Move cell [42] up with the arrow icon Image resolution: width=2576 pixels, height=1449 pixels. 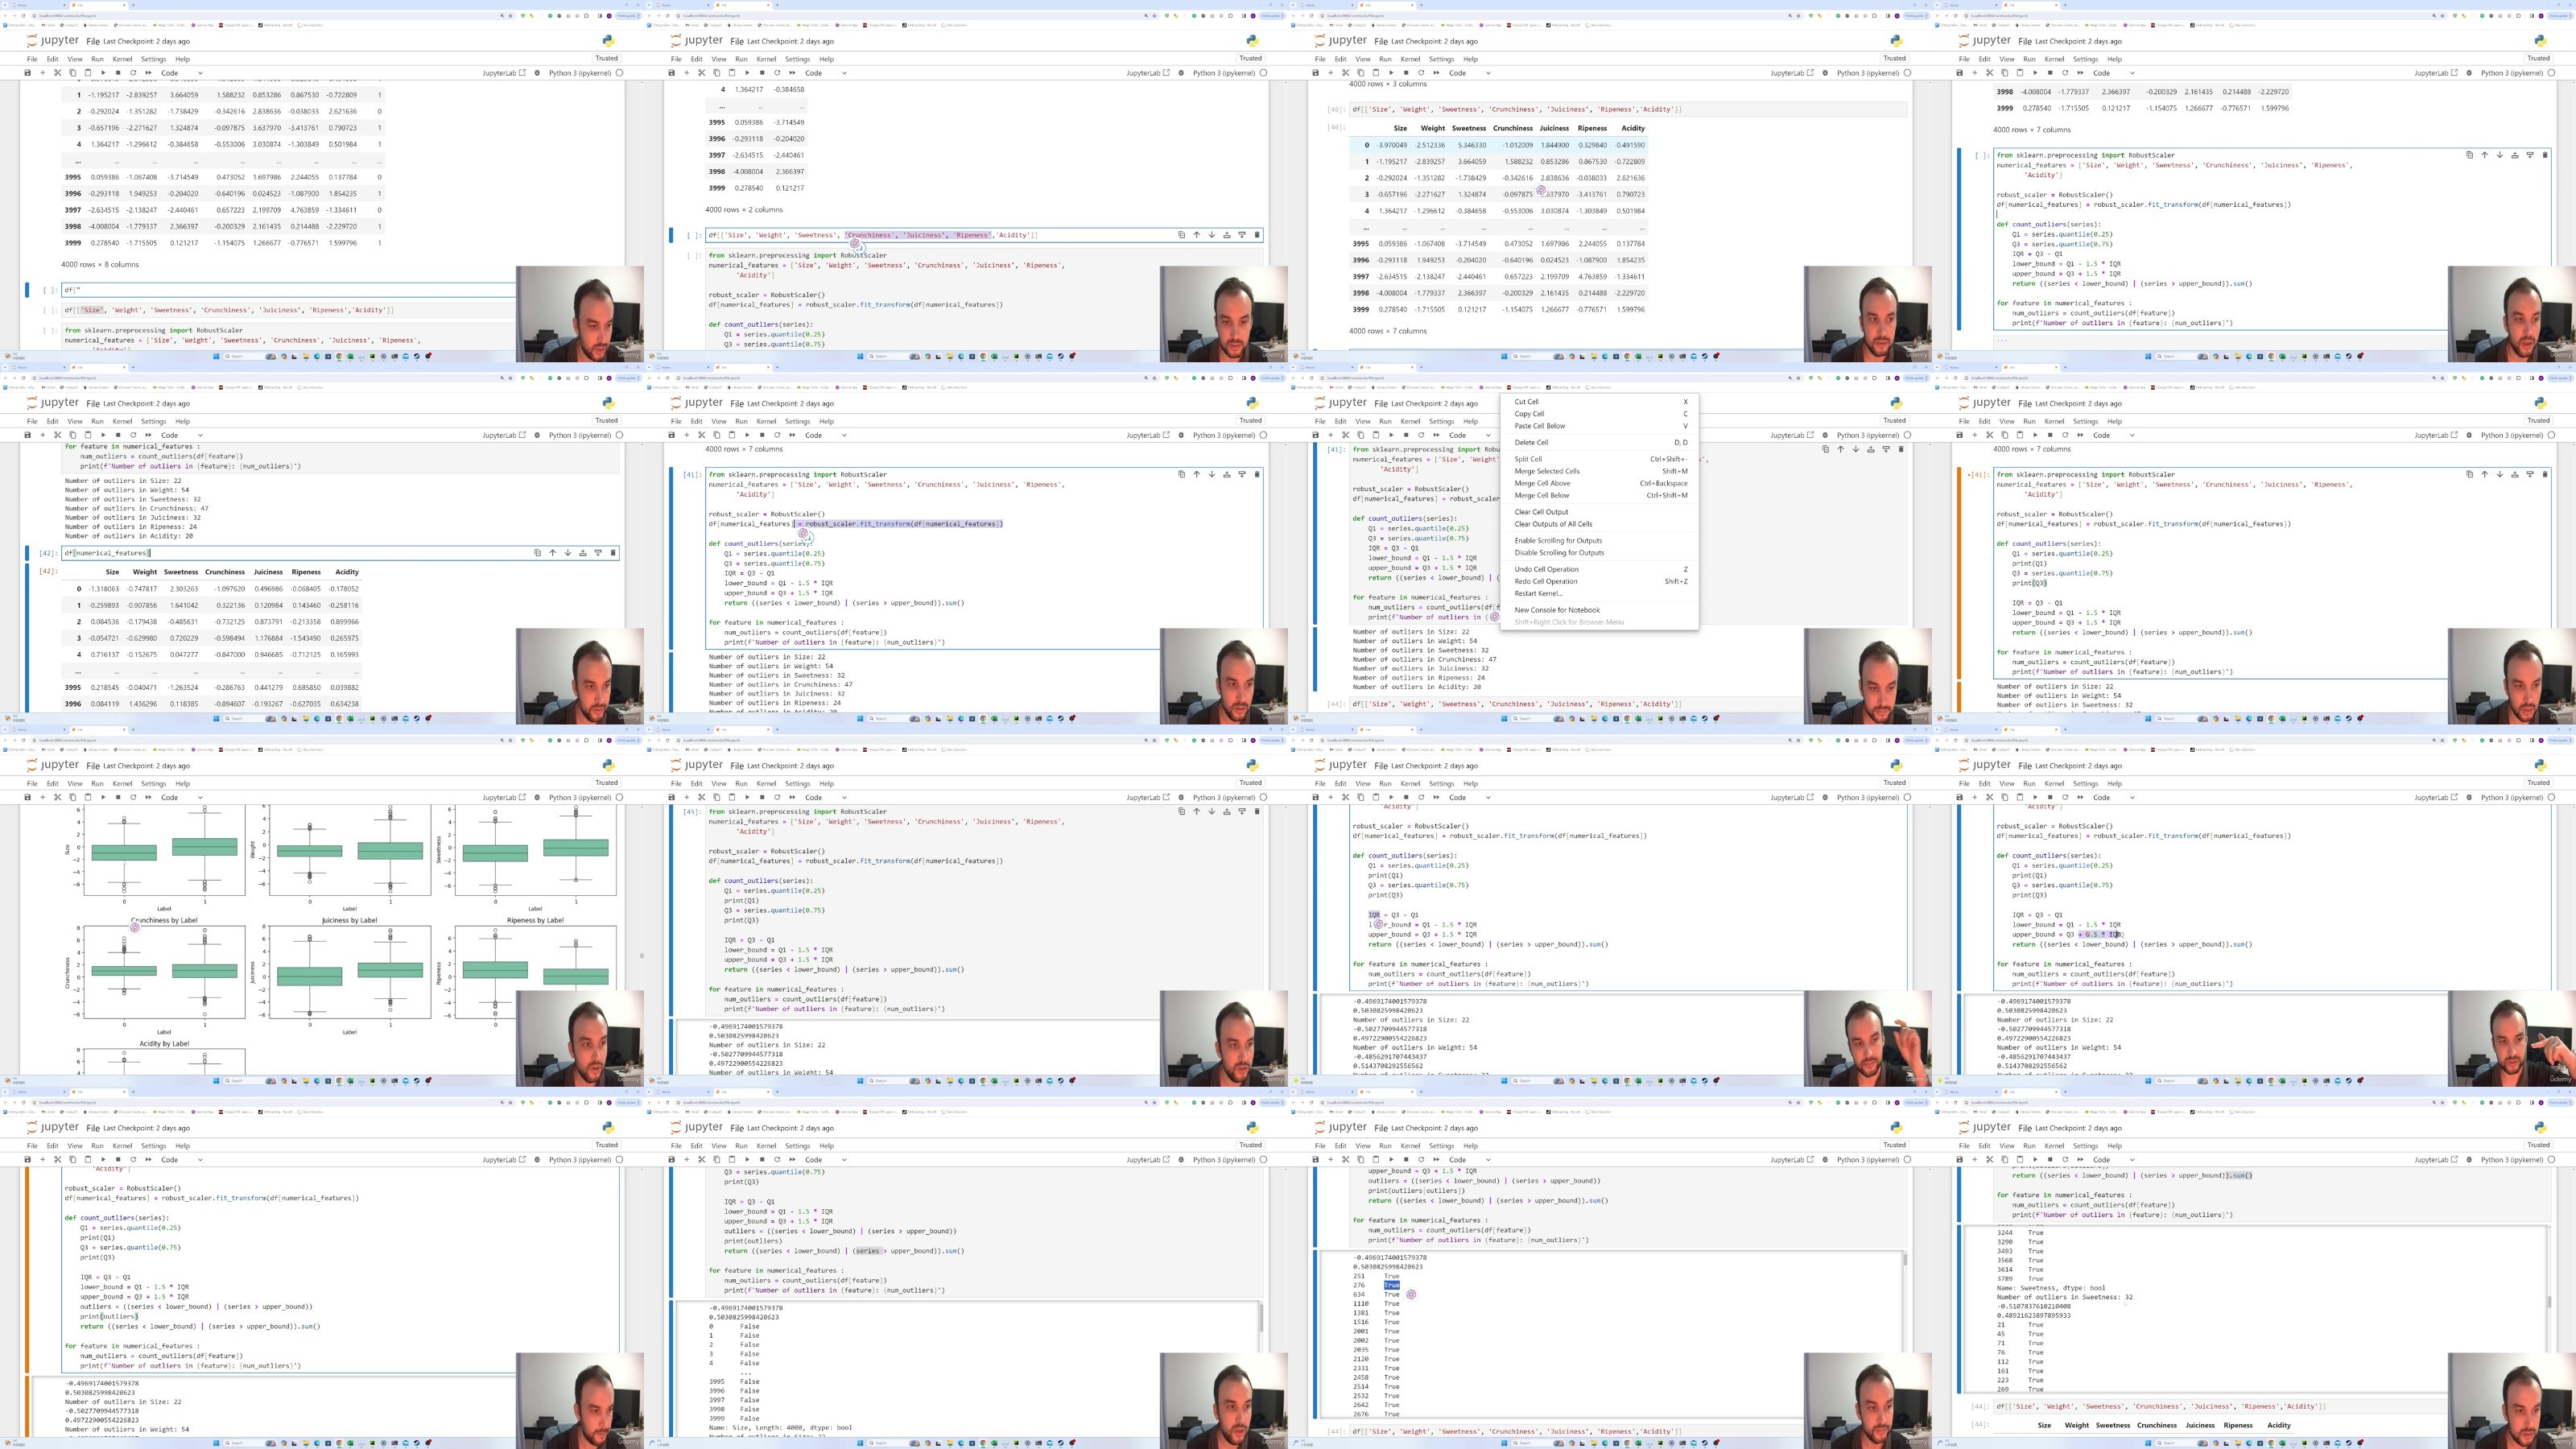552,553
